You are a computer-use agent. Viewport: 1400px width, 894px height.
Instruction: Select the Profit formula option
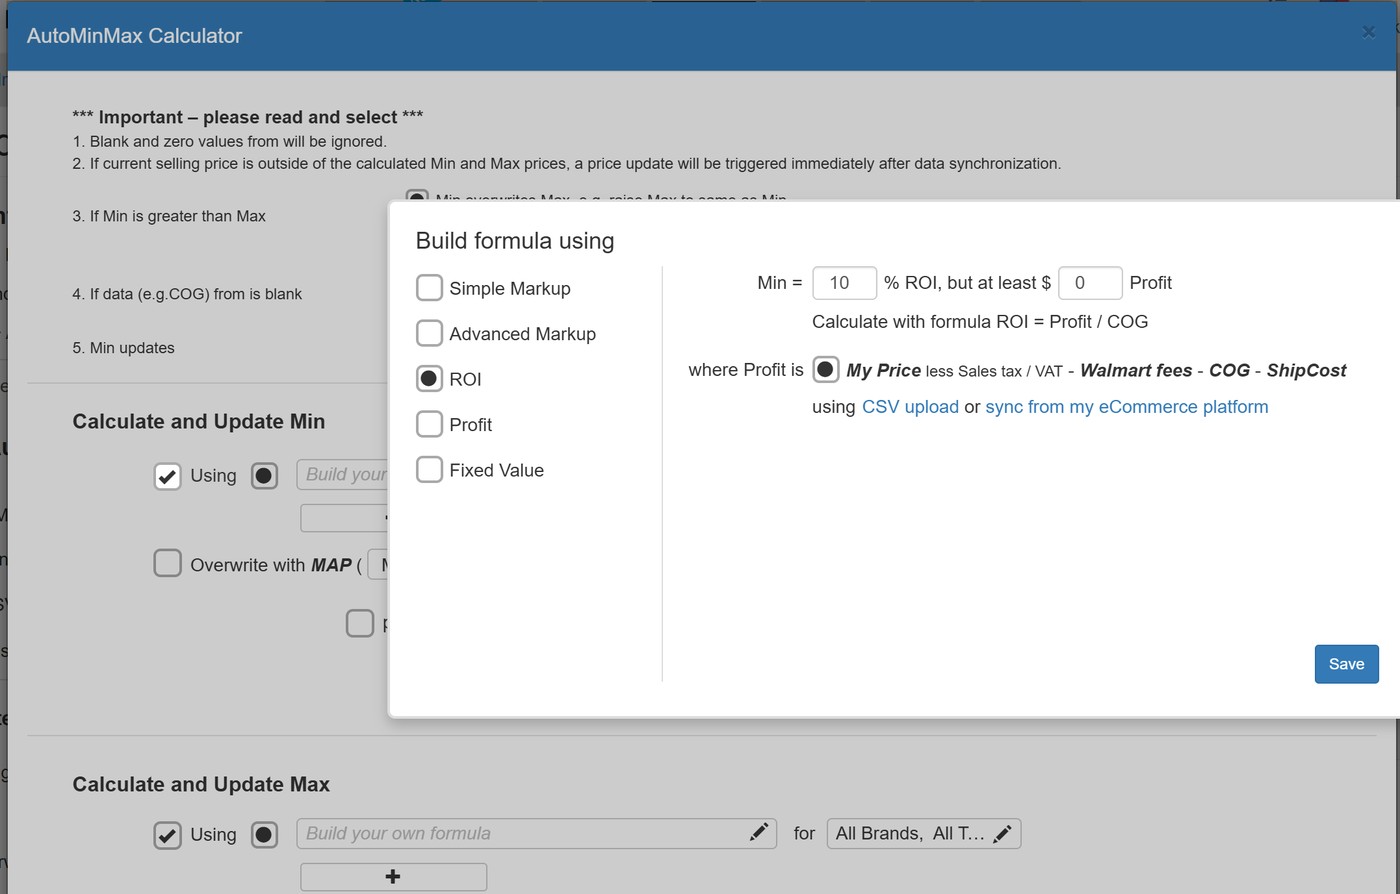pos(429,424)
